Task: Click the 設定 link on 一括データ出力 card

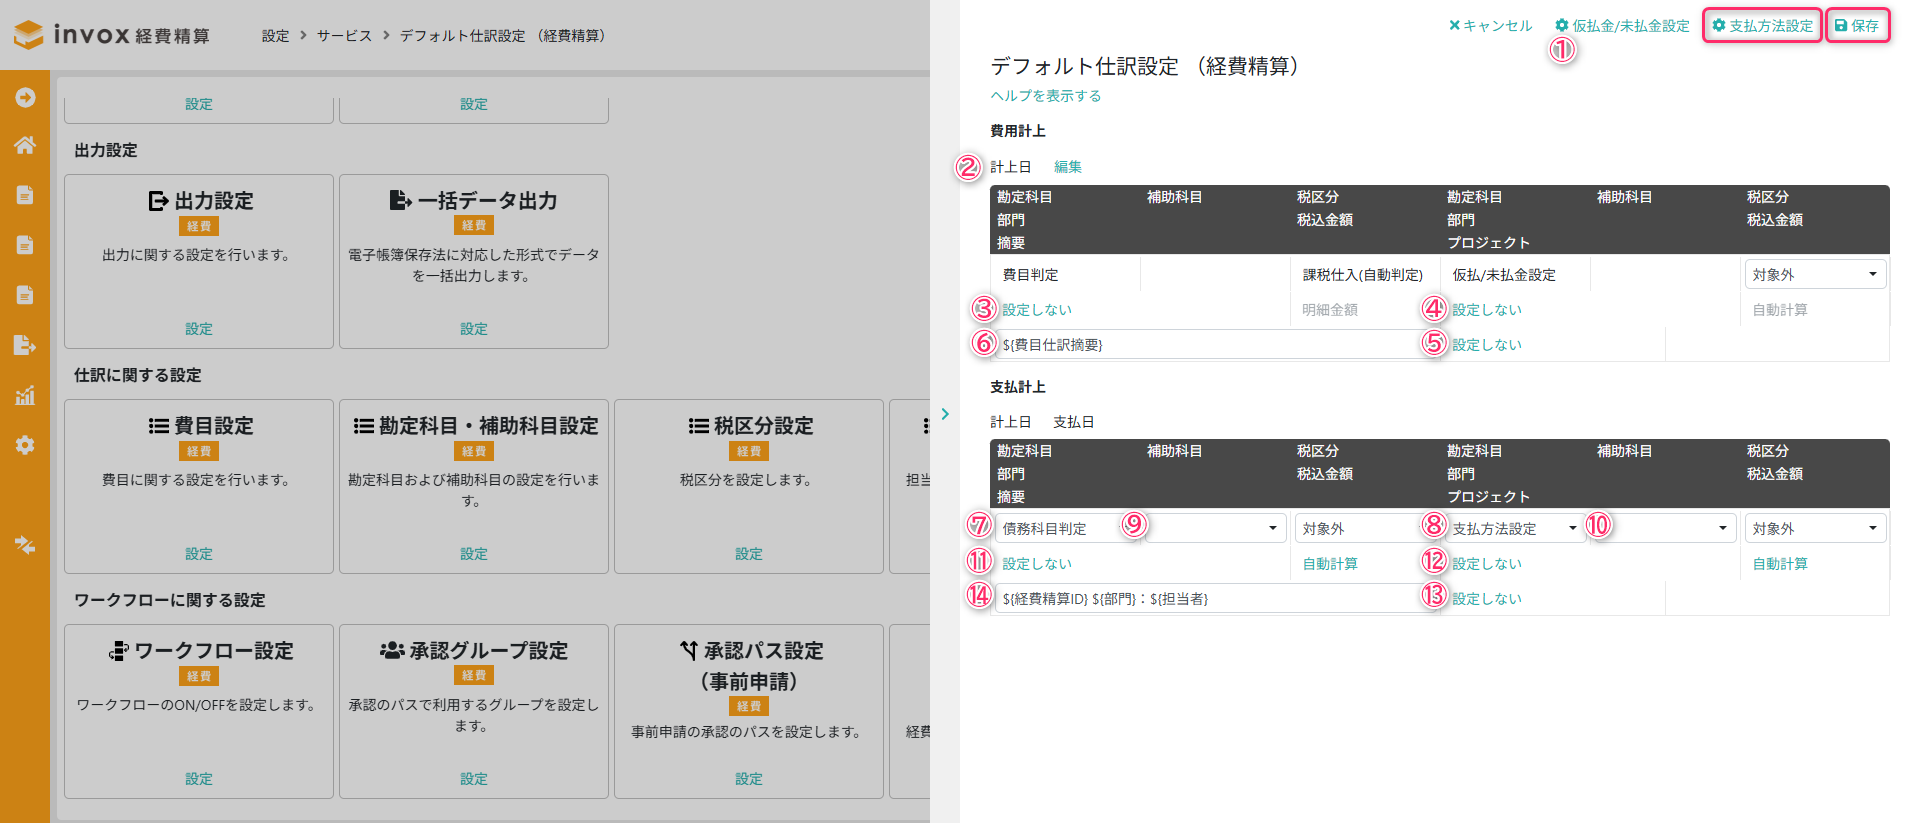Action: tap(474, 329)
